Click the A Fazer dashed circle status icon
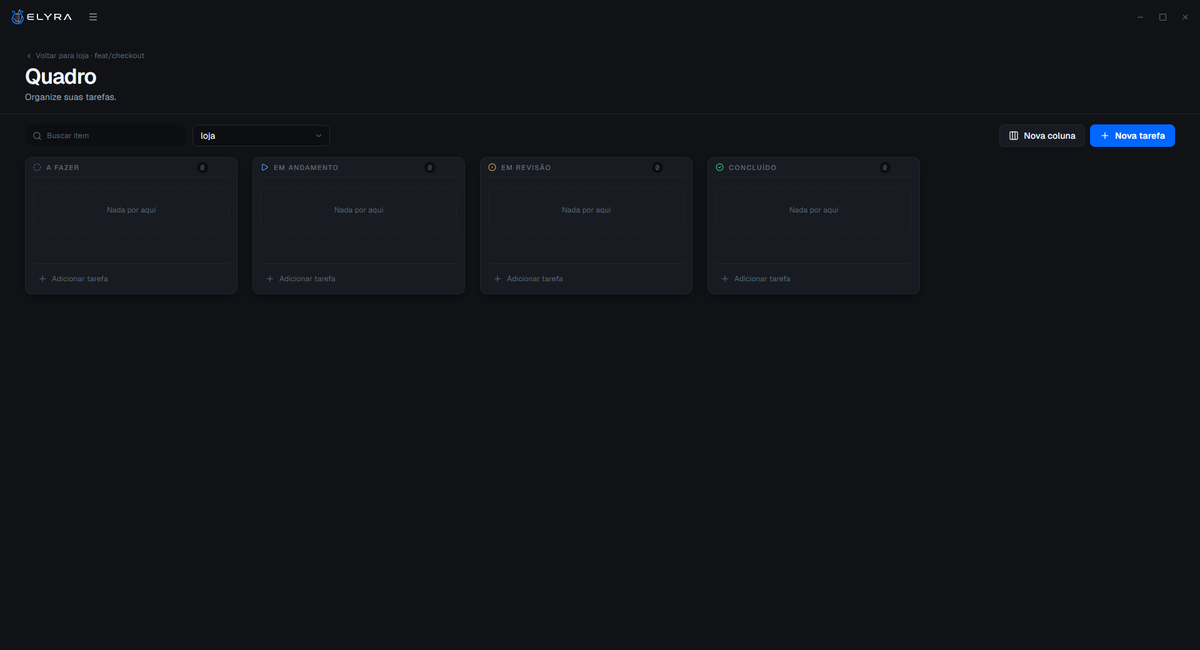 tap(37, 167)
